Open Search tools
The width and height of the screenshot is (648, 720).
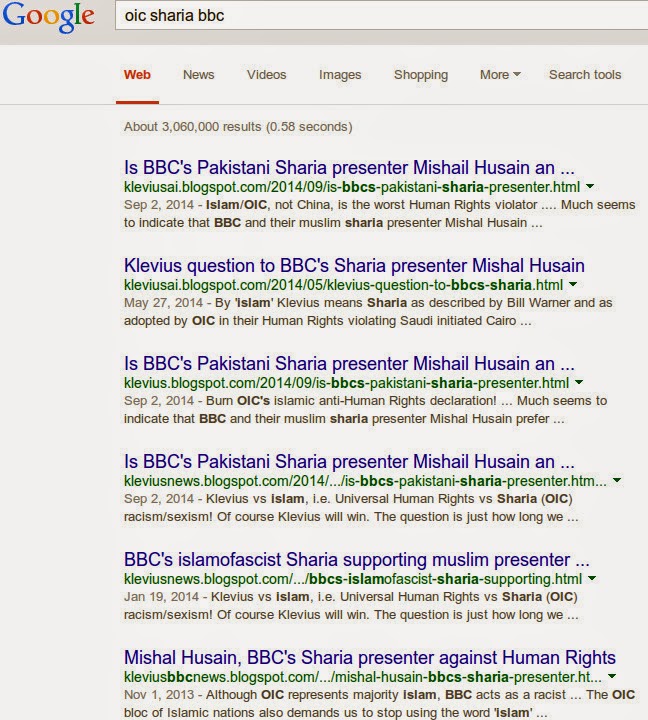tap(585, 74)
